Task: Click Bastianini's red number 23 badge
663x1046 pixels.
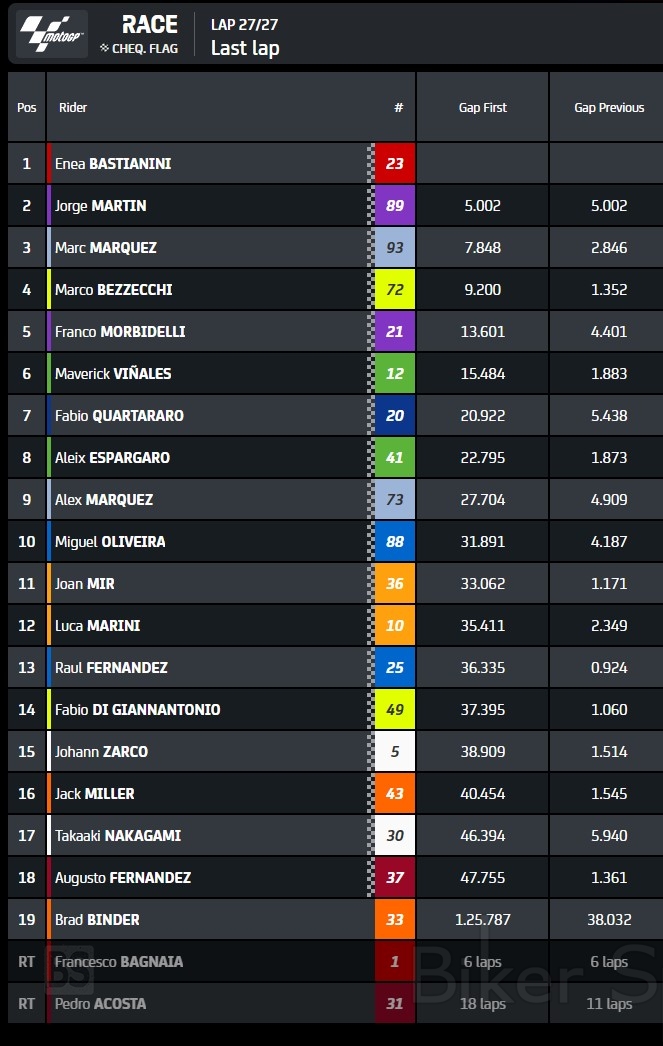Action: (394, 164)
